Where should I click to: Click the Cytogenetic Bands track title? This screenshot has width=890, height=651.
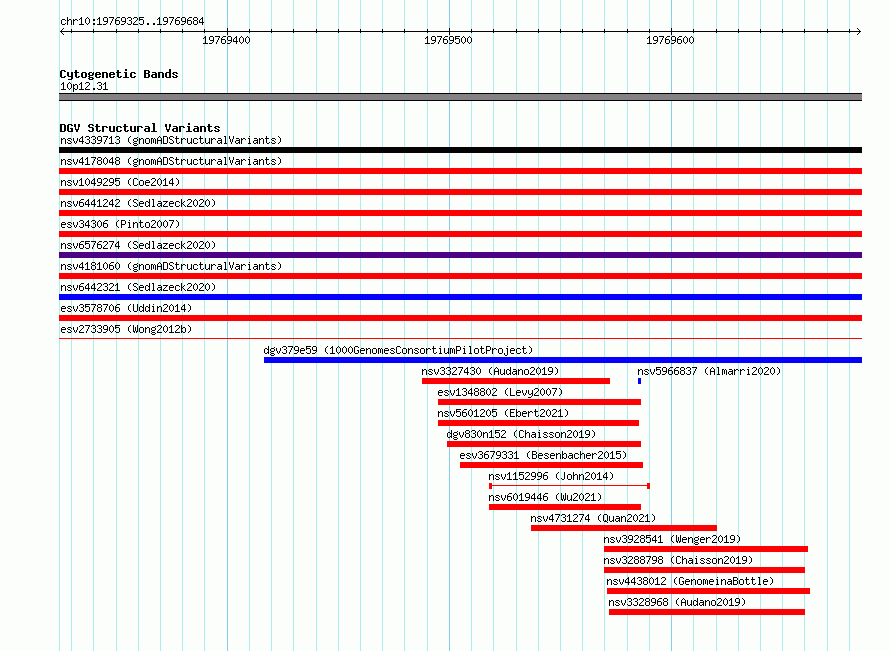tap(119, 74)
